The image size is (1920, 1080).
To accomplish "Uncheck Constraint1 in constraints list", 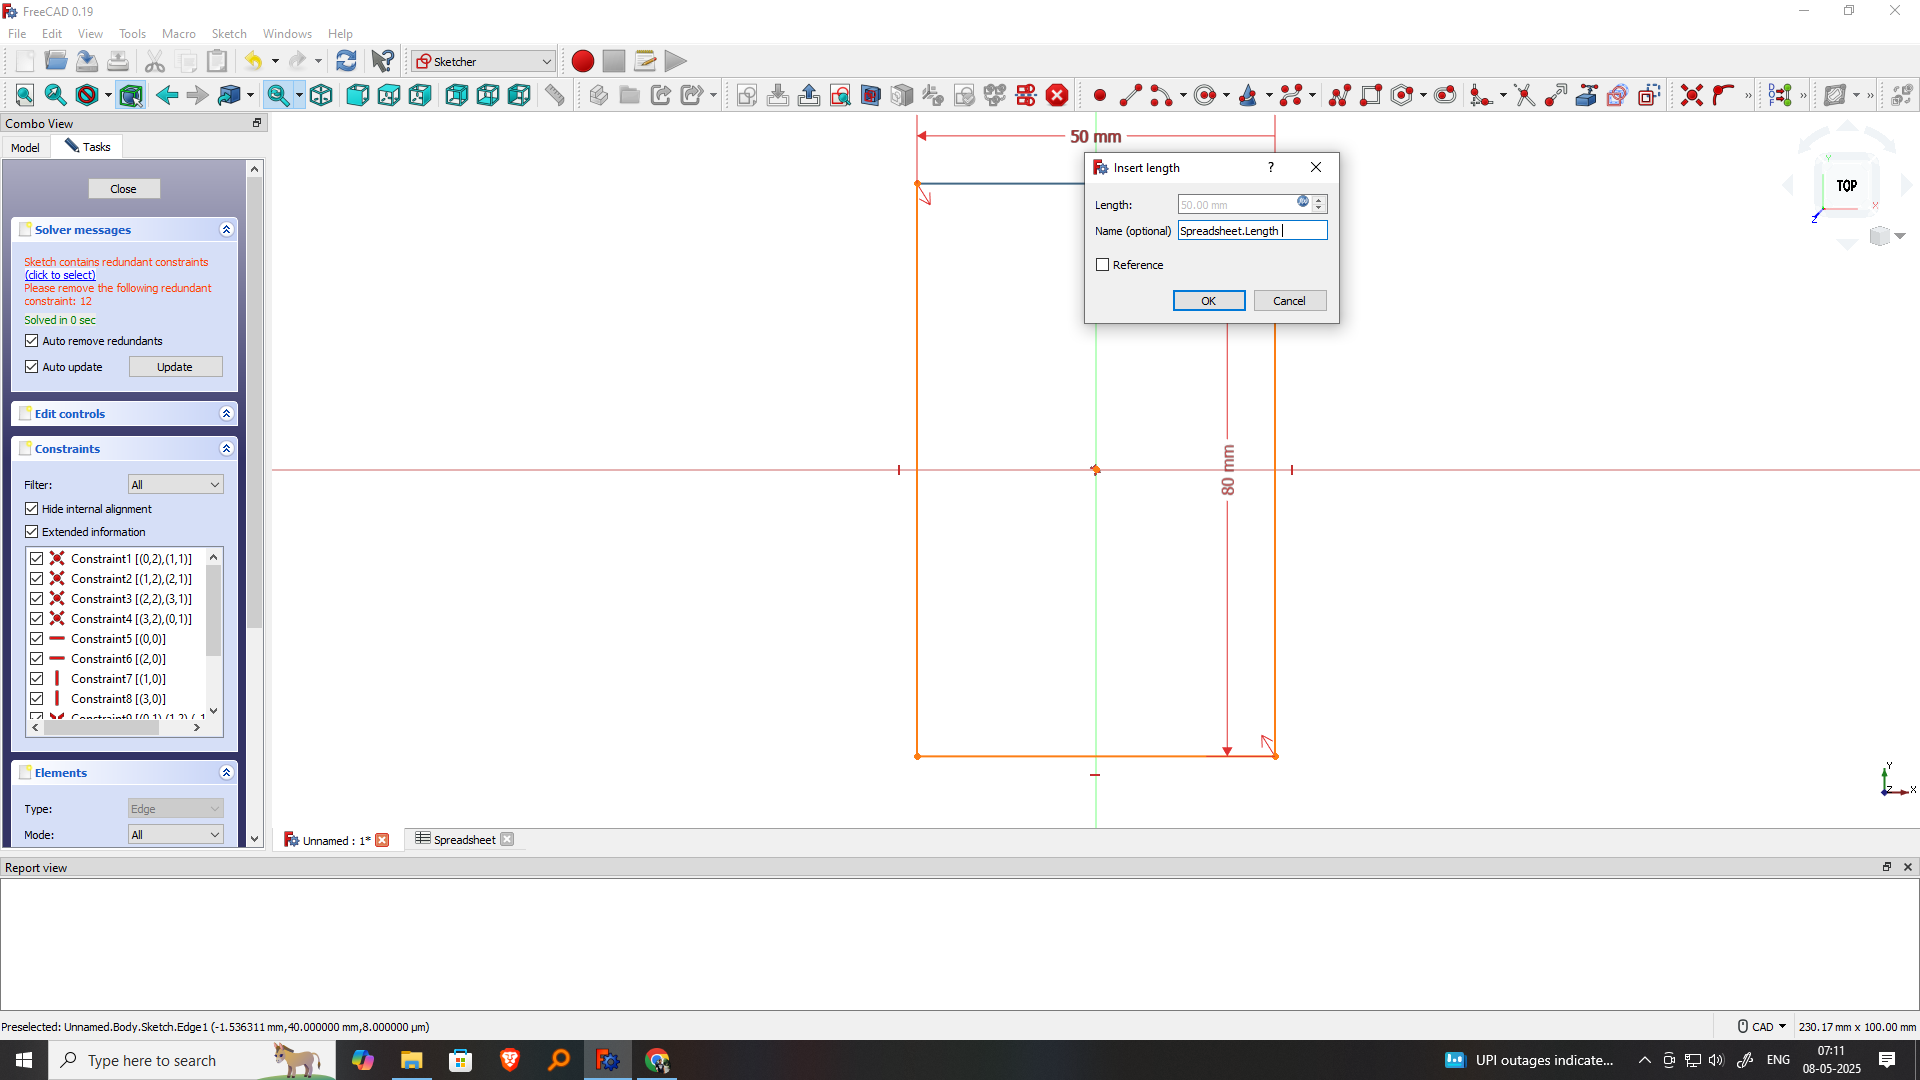I will click(37, 559).
